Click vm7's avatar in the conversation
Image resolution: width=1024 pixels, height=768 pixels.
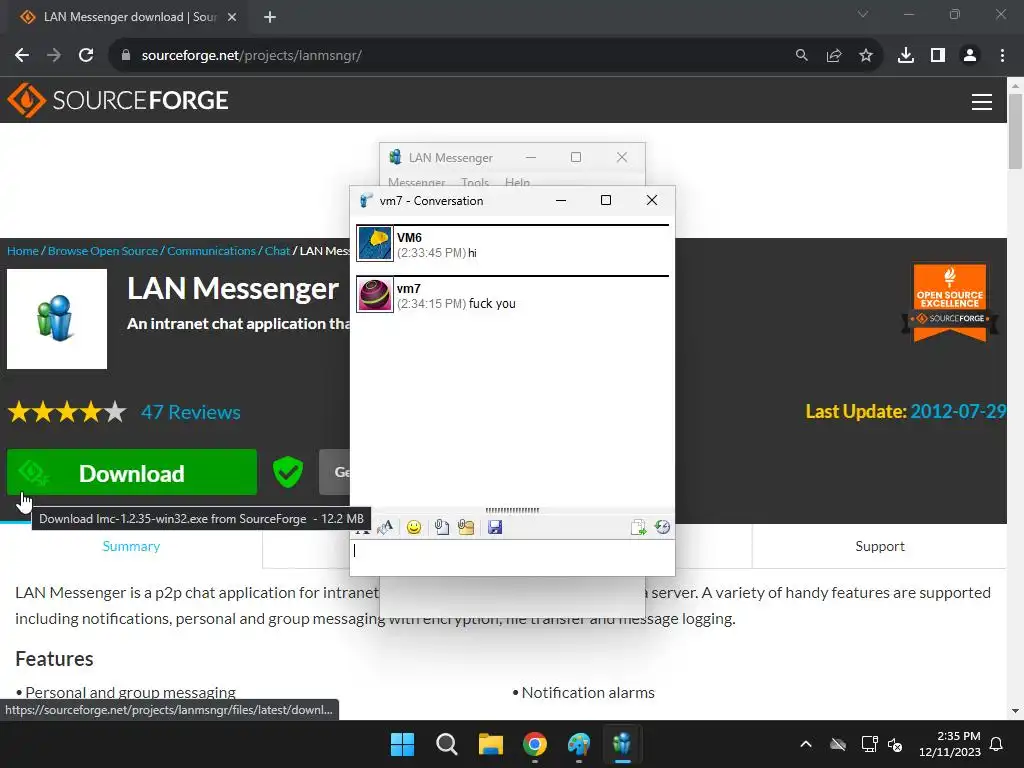tap(375, 295)
